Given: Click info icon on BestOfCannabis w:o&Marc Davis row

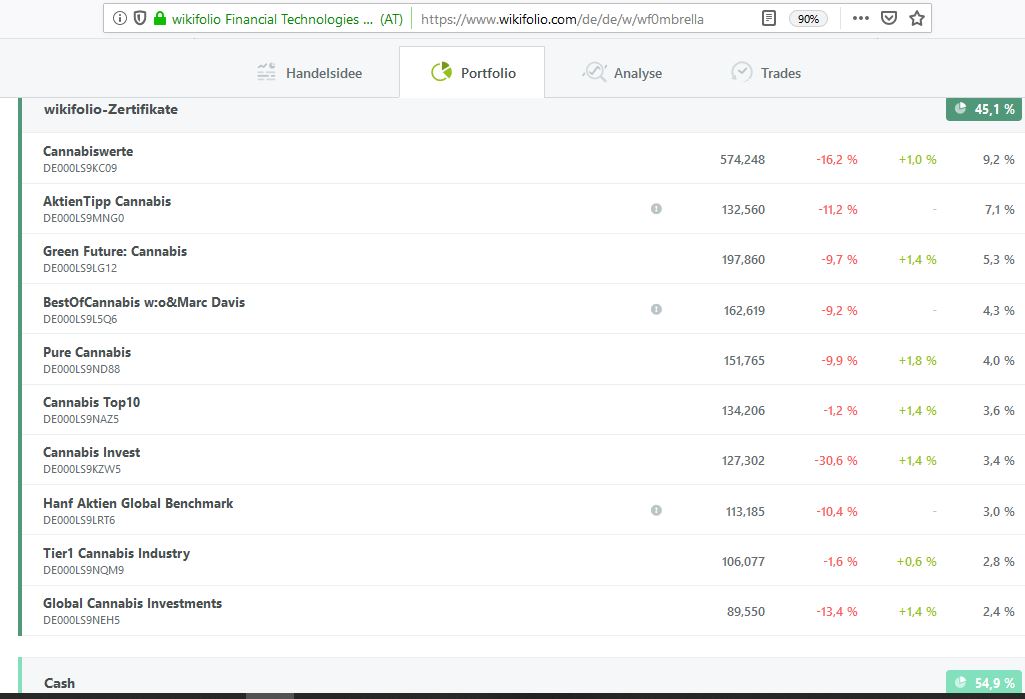Looking at the screenshot, I should pos(656,310).
